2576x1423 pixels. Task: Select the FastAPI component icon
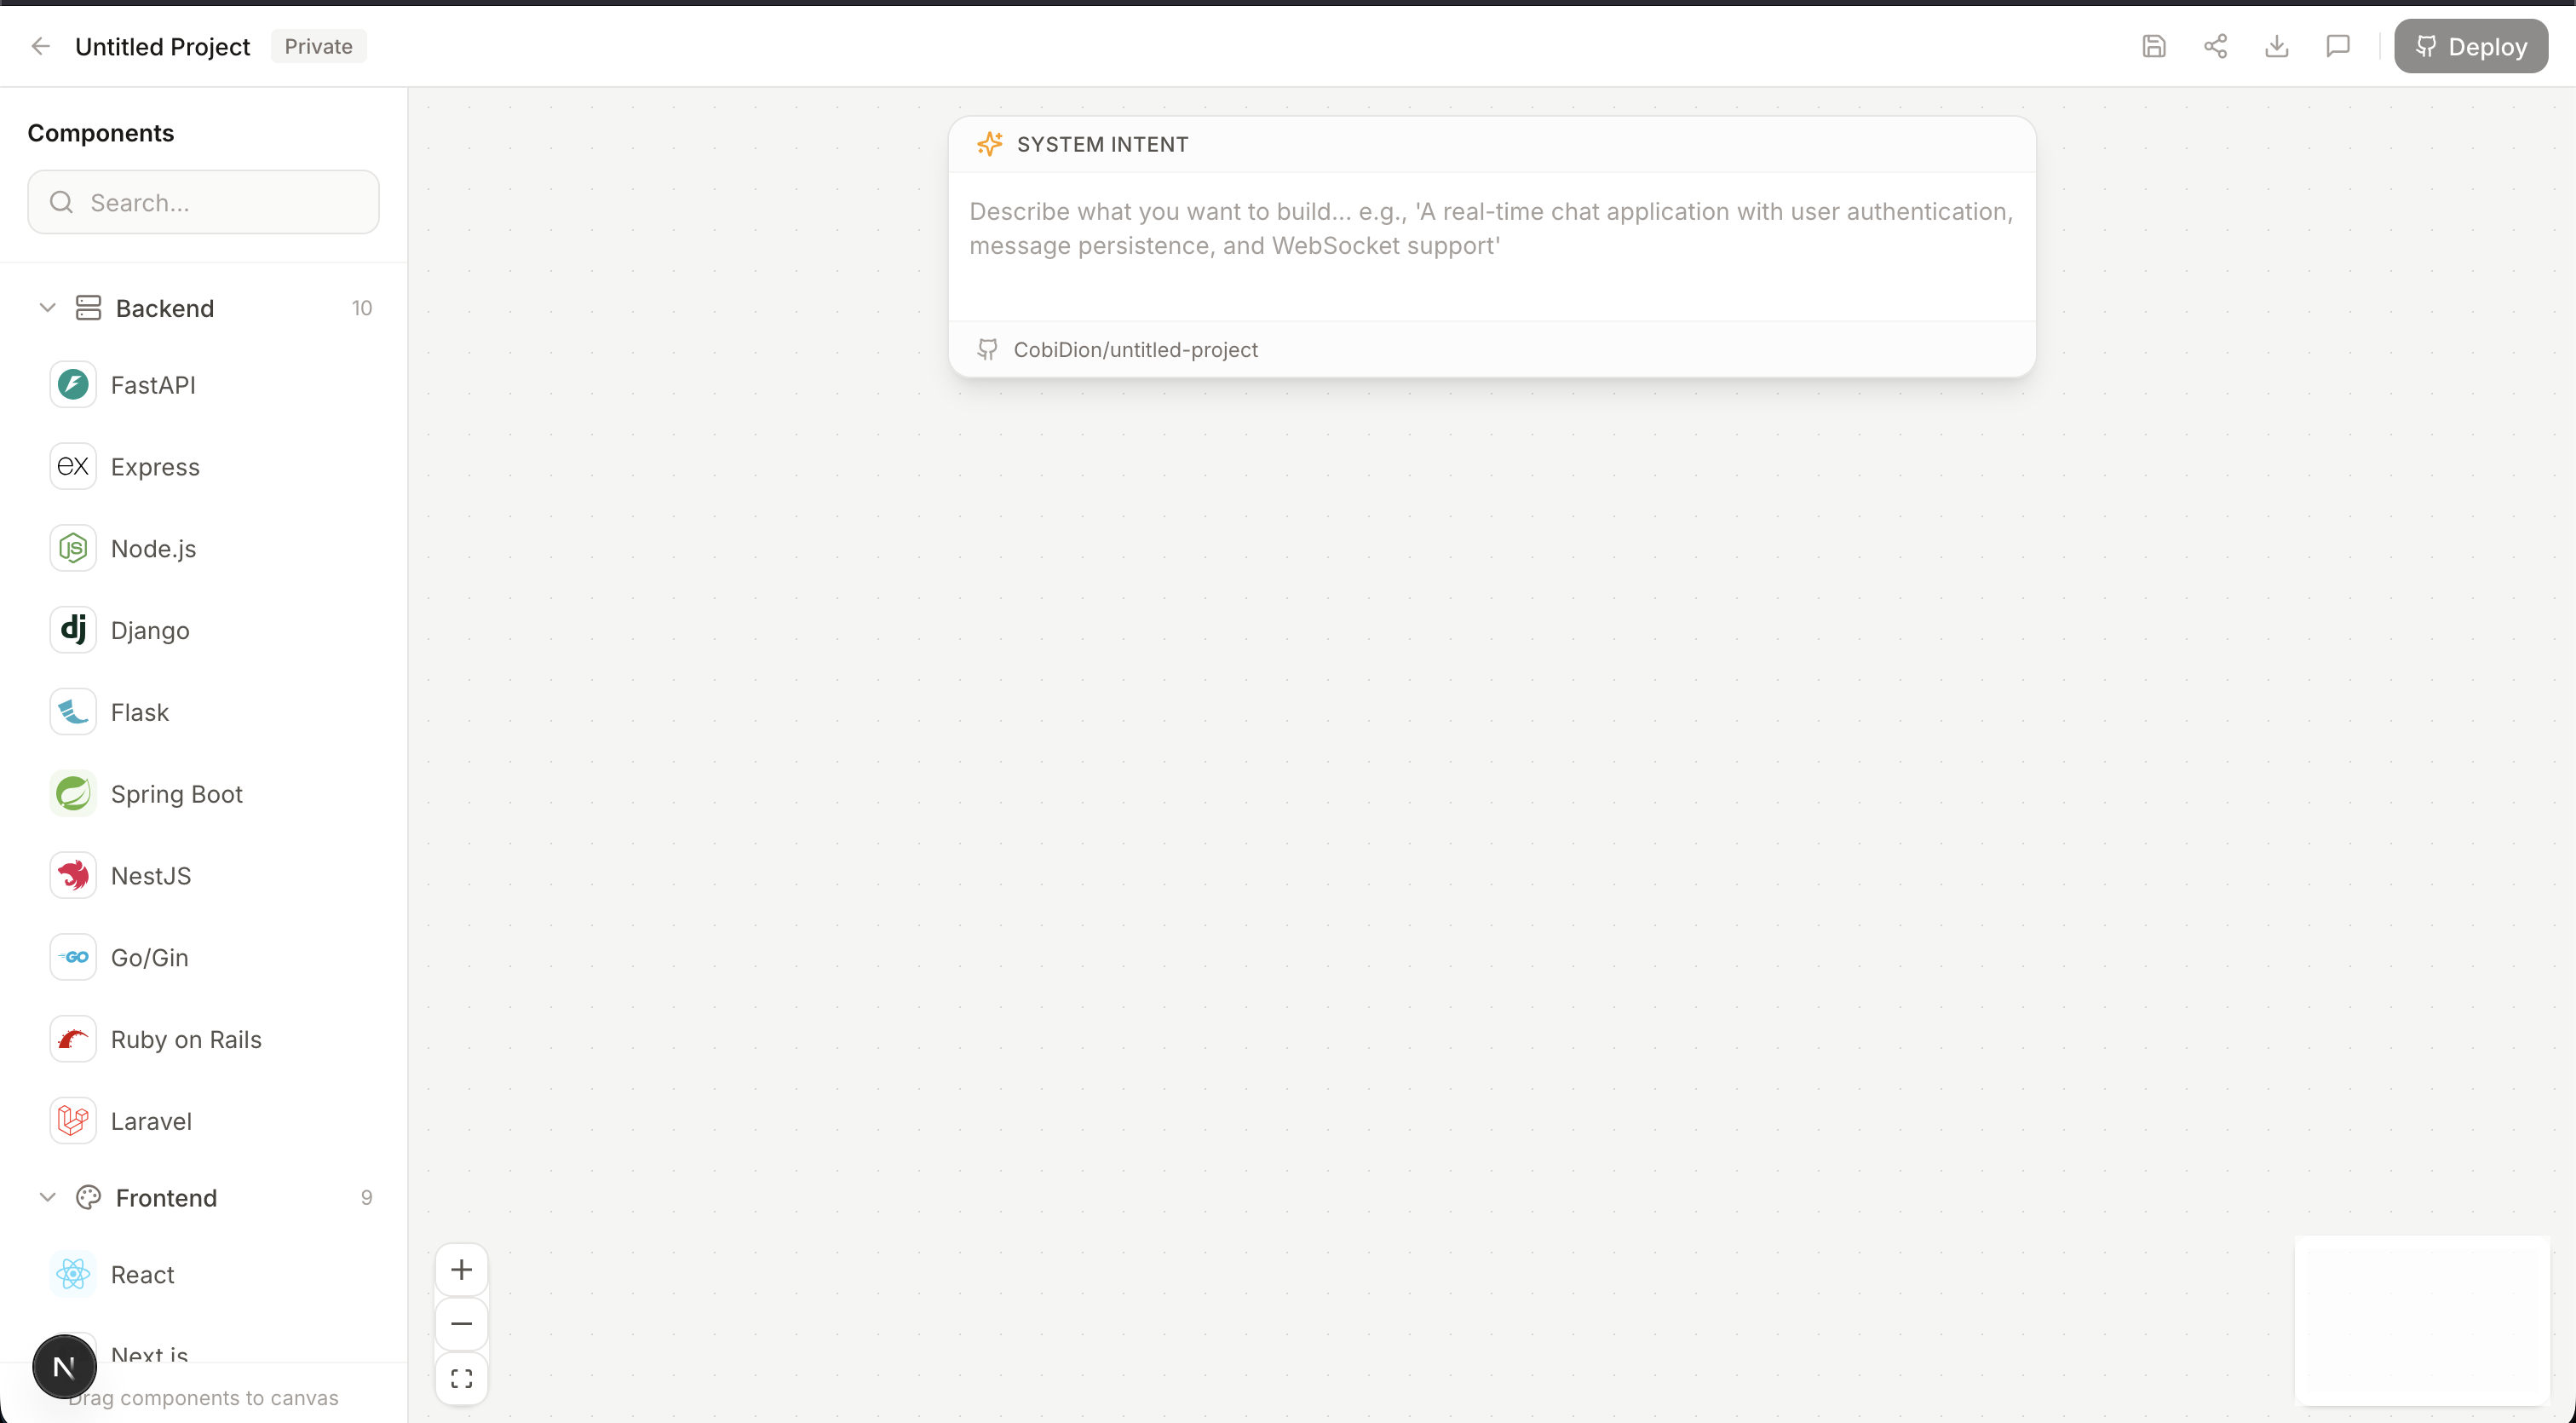[x=73, y=385]
